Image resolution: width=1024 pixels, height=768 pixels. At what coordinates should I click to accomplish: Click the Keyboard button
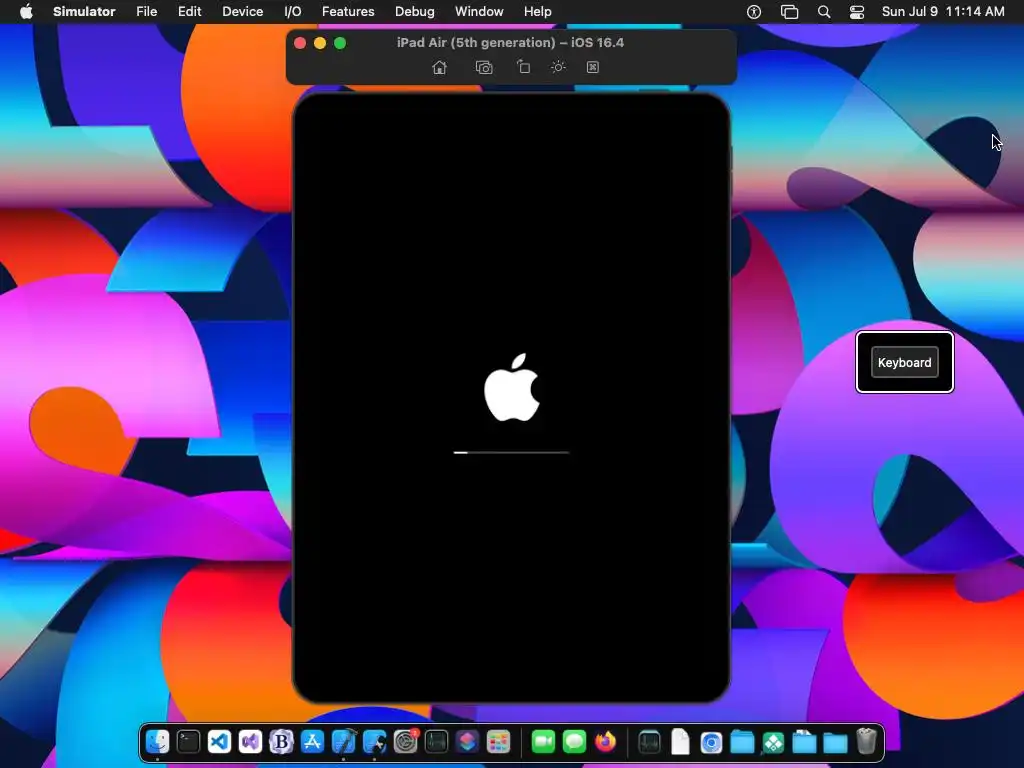904,362
